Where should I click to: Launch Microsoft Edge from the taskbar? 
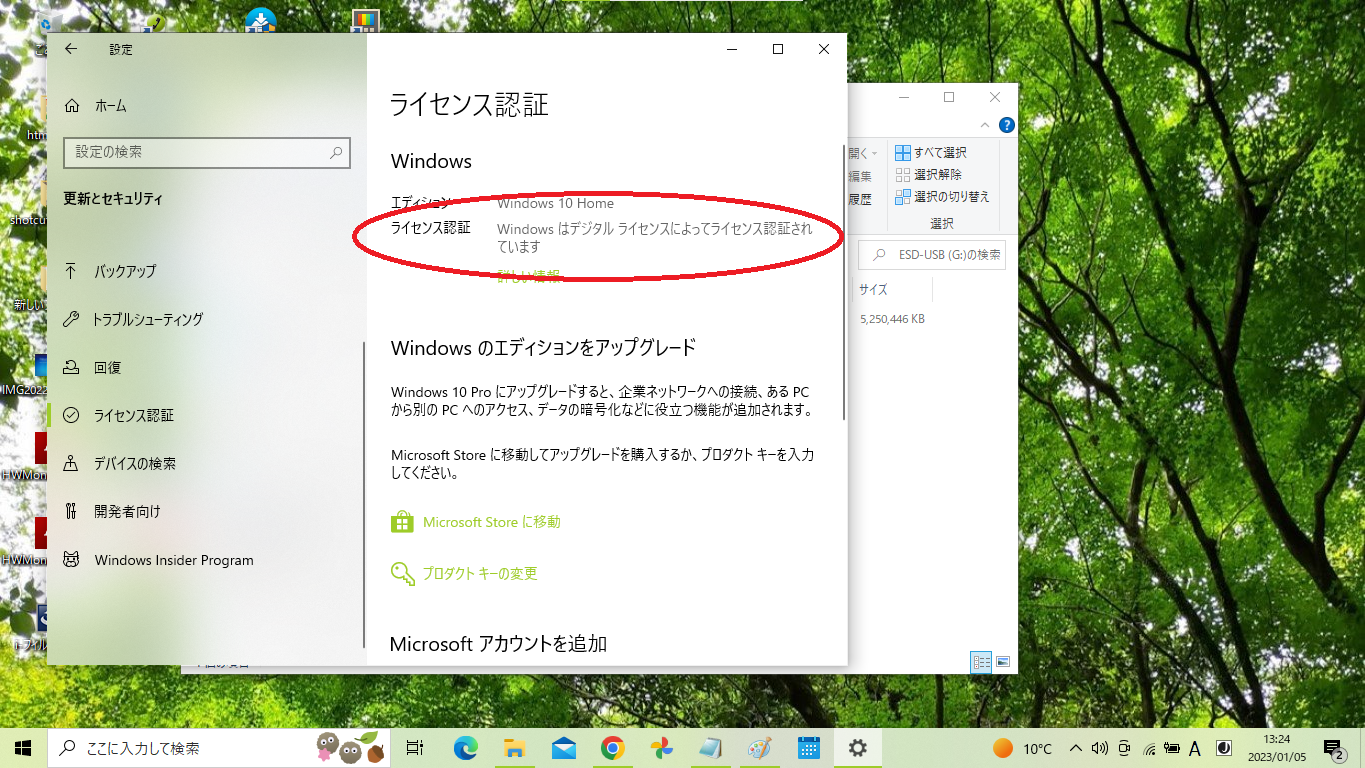[466, 748]
